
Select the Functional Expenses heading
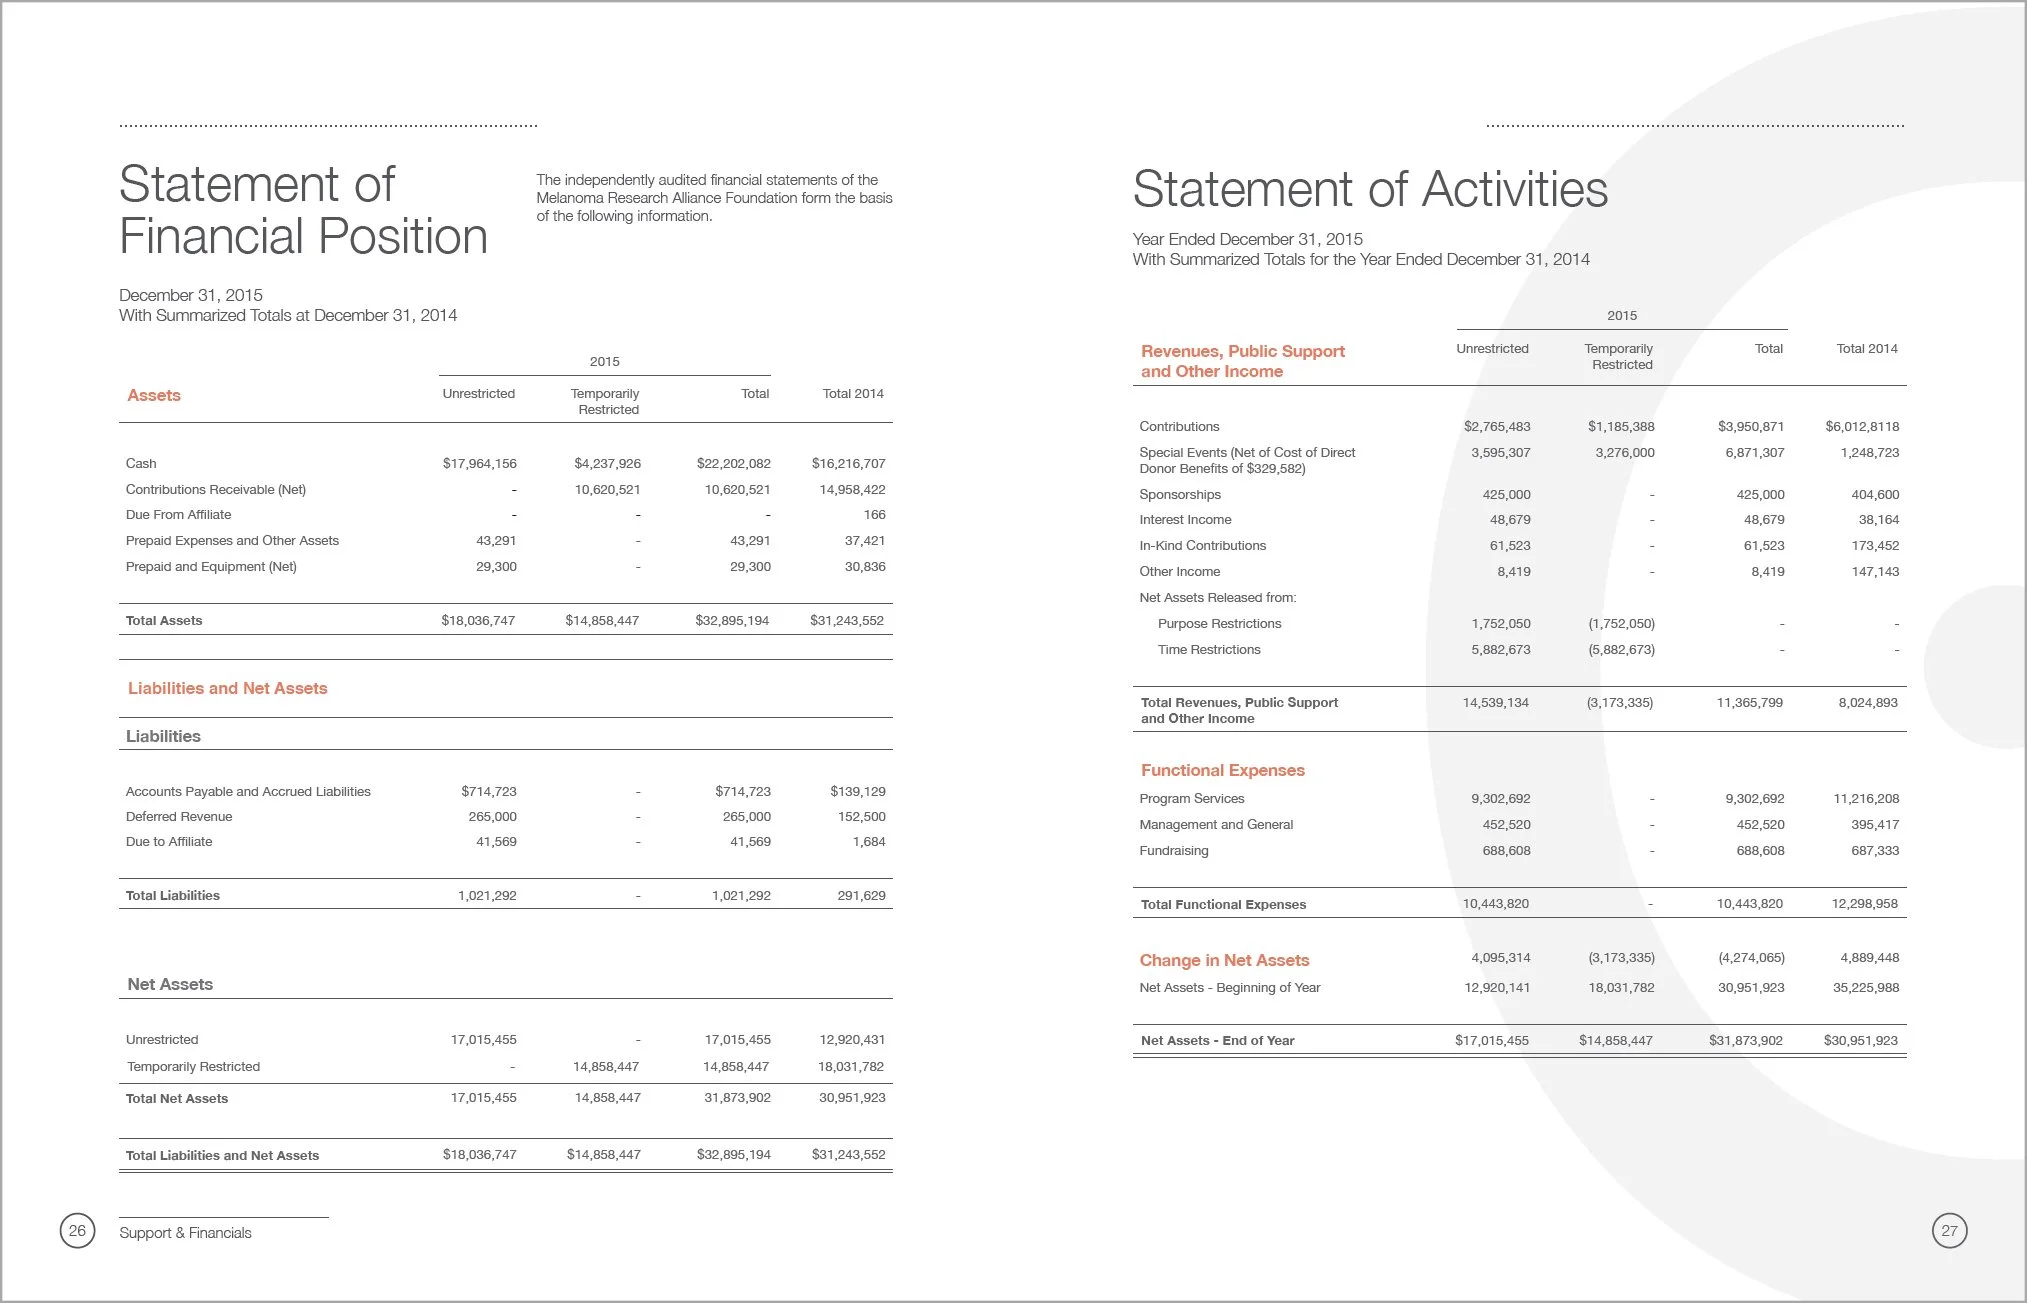pos(1222,770)
